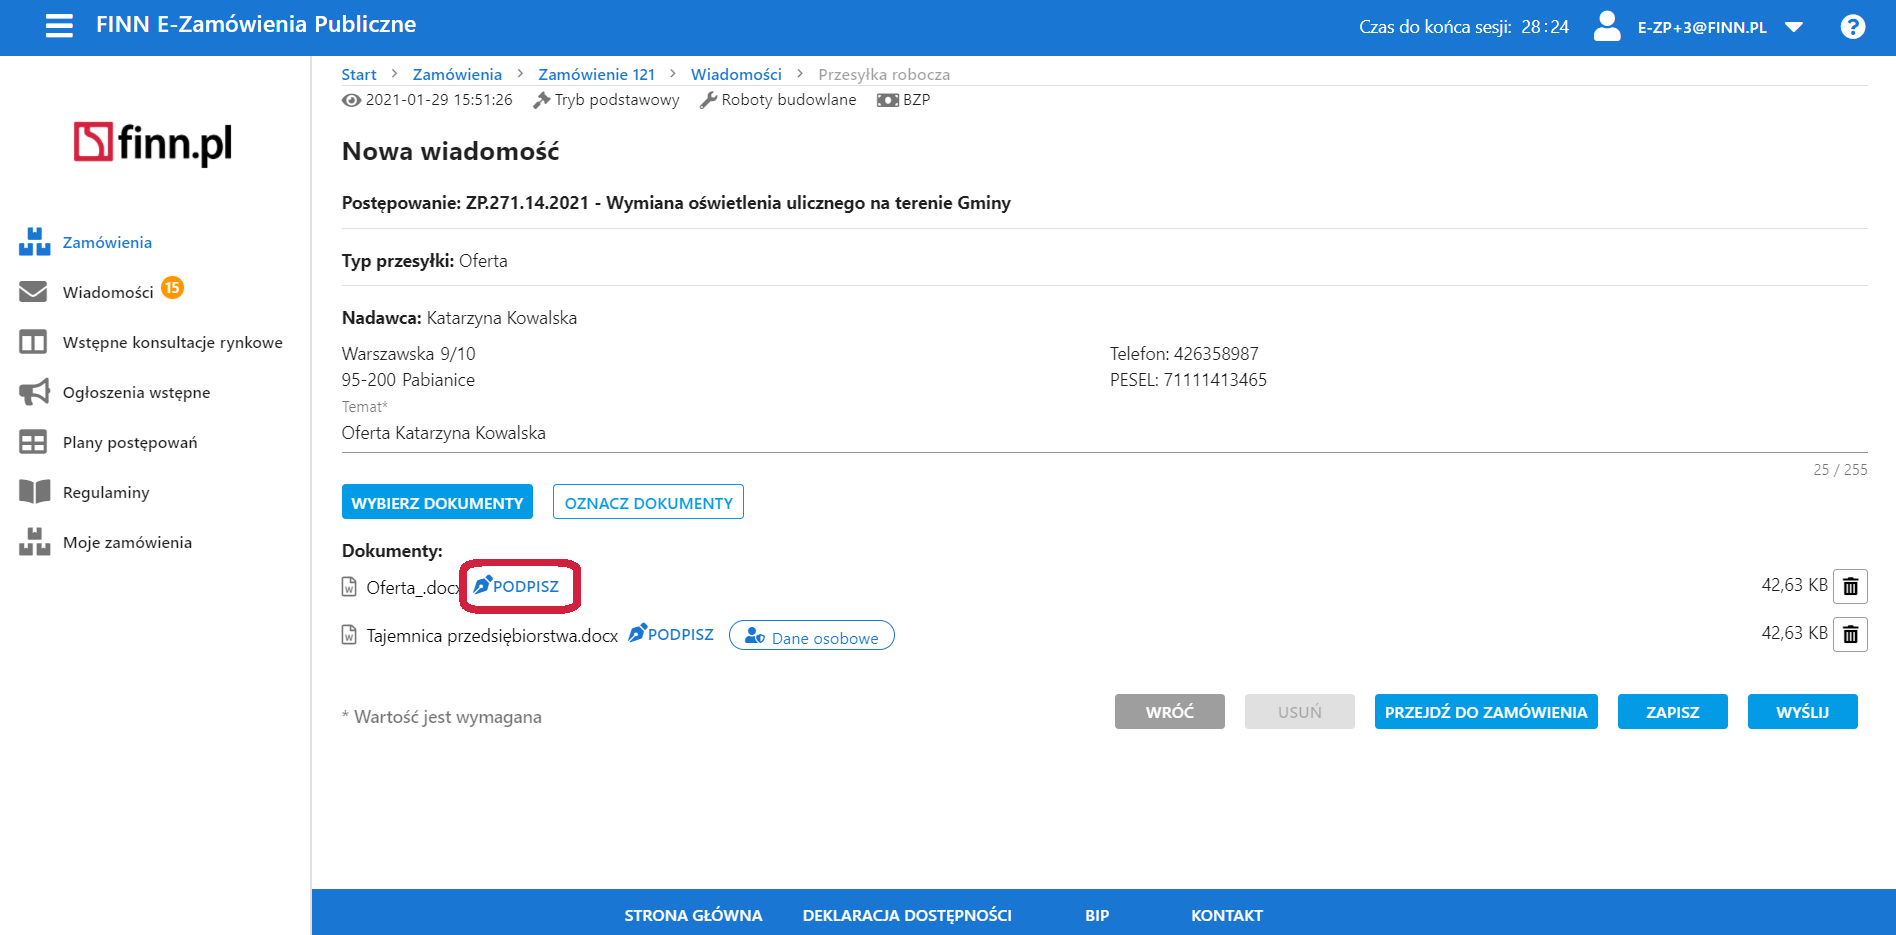Click the Wiadomości envelope icon
Image resolution: width=1896 pixels, height=935 pixels.
coord(33,291)
